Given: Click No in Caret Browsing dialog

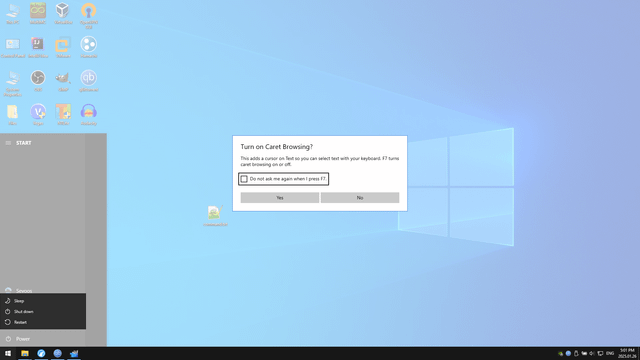Looking at the screenshot, I should pos(360,198).
